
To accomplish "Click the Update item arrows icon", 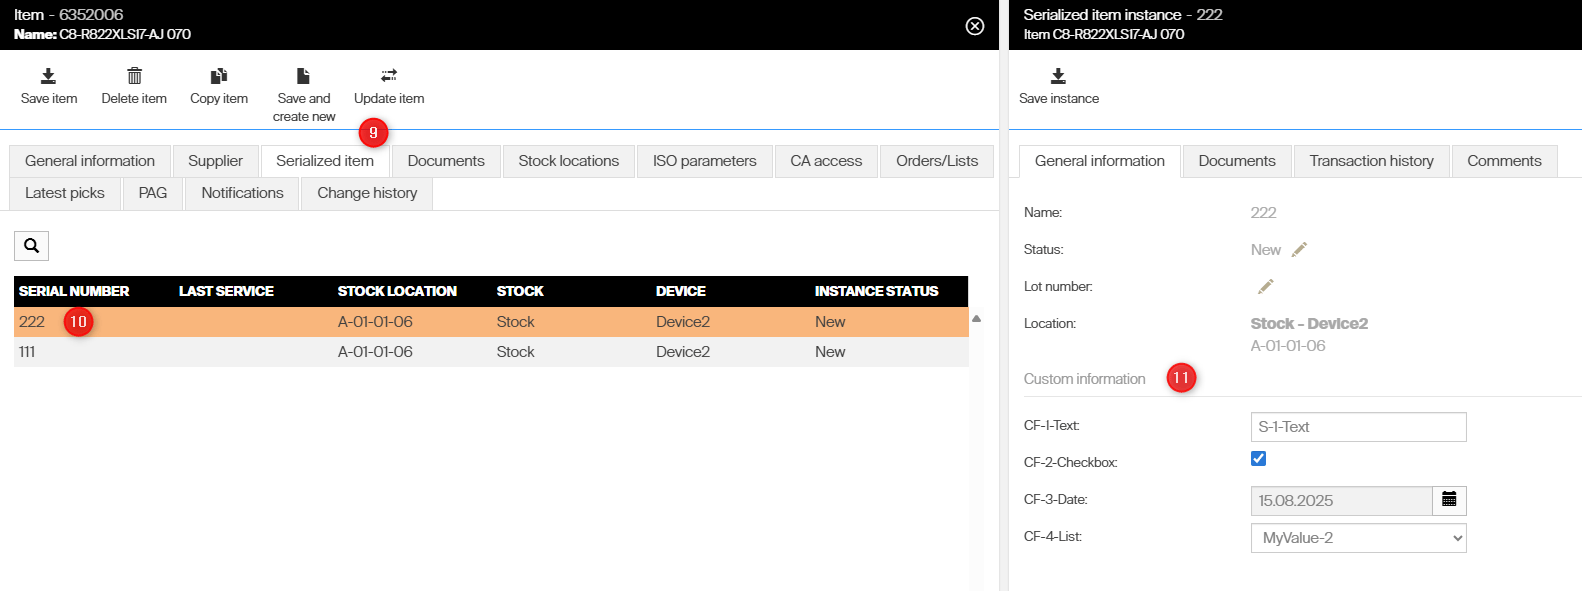I will pos(389,76).
